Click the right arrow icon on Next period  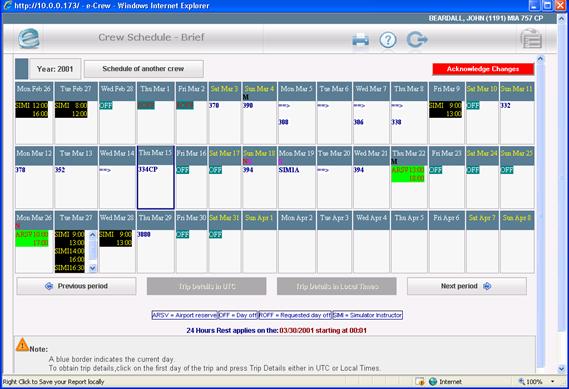point(487,286)
